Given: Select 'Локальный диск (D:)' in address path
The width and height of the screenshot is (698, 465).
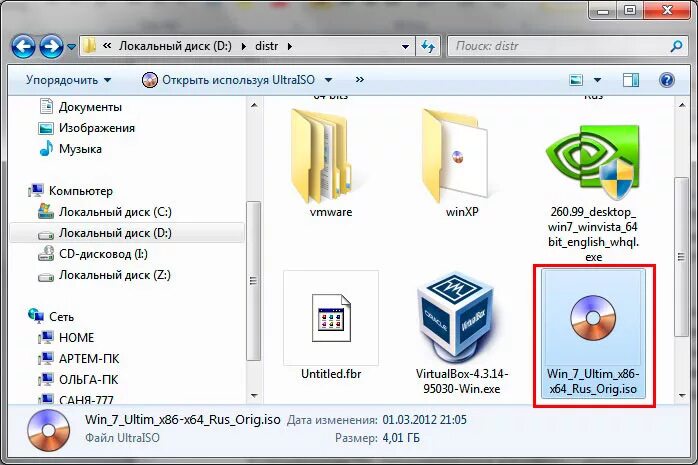Looking at the screenshot, I should [175, 46].
